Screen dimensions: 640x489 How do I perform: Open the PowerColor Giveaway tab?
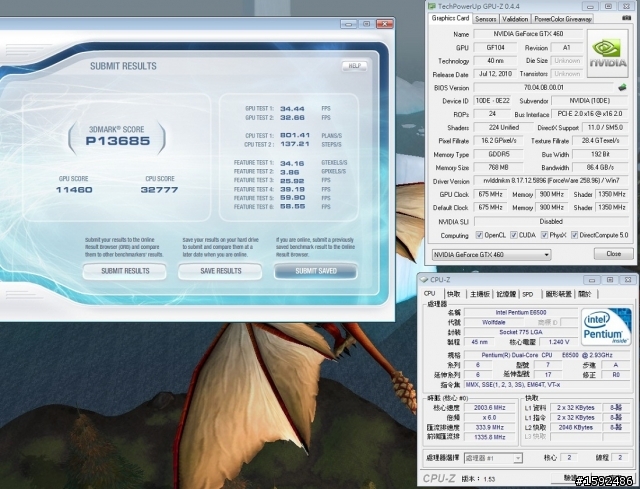(x=563, y=19)
